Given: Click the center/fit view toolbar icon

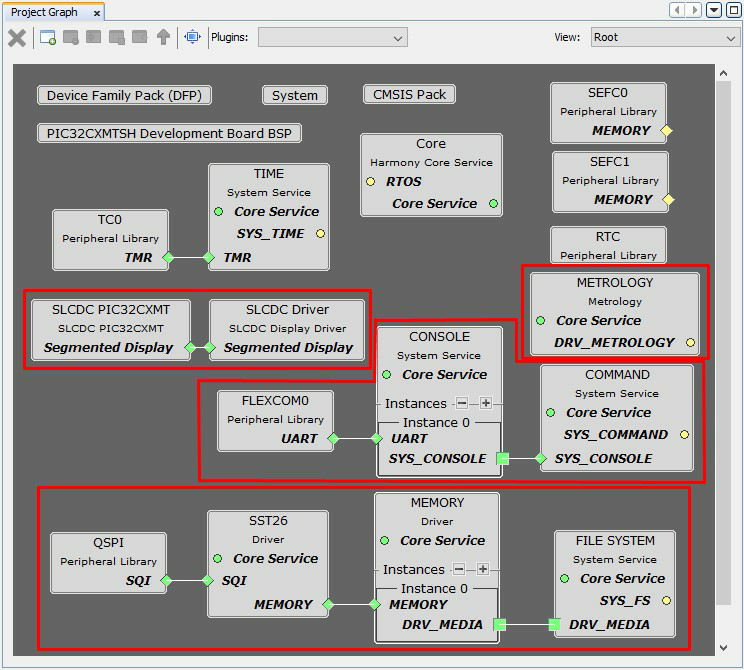Looking at the screenshot, I should tap(193, 37).
